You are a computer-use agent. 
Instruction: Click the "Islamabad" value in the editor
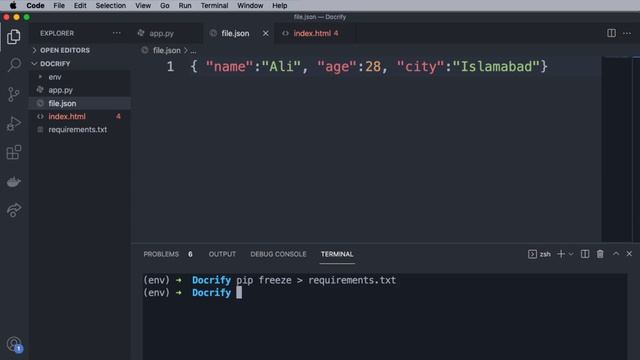497,66
